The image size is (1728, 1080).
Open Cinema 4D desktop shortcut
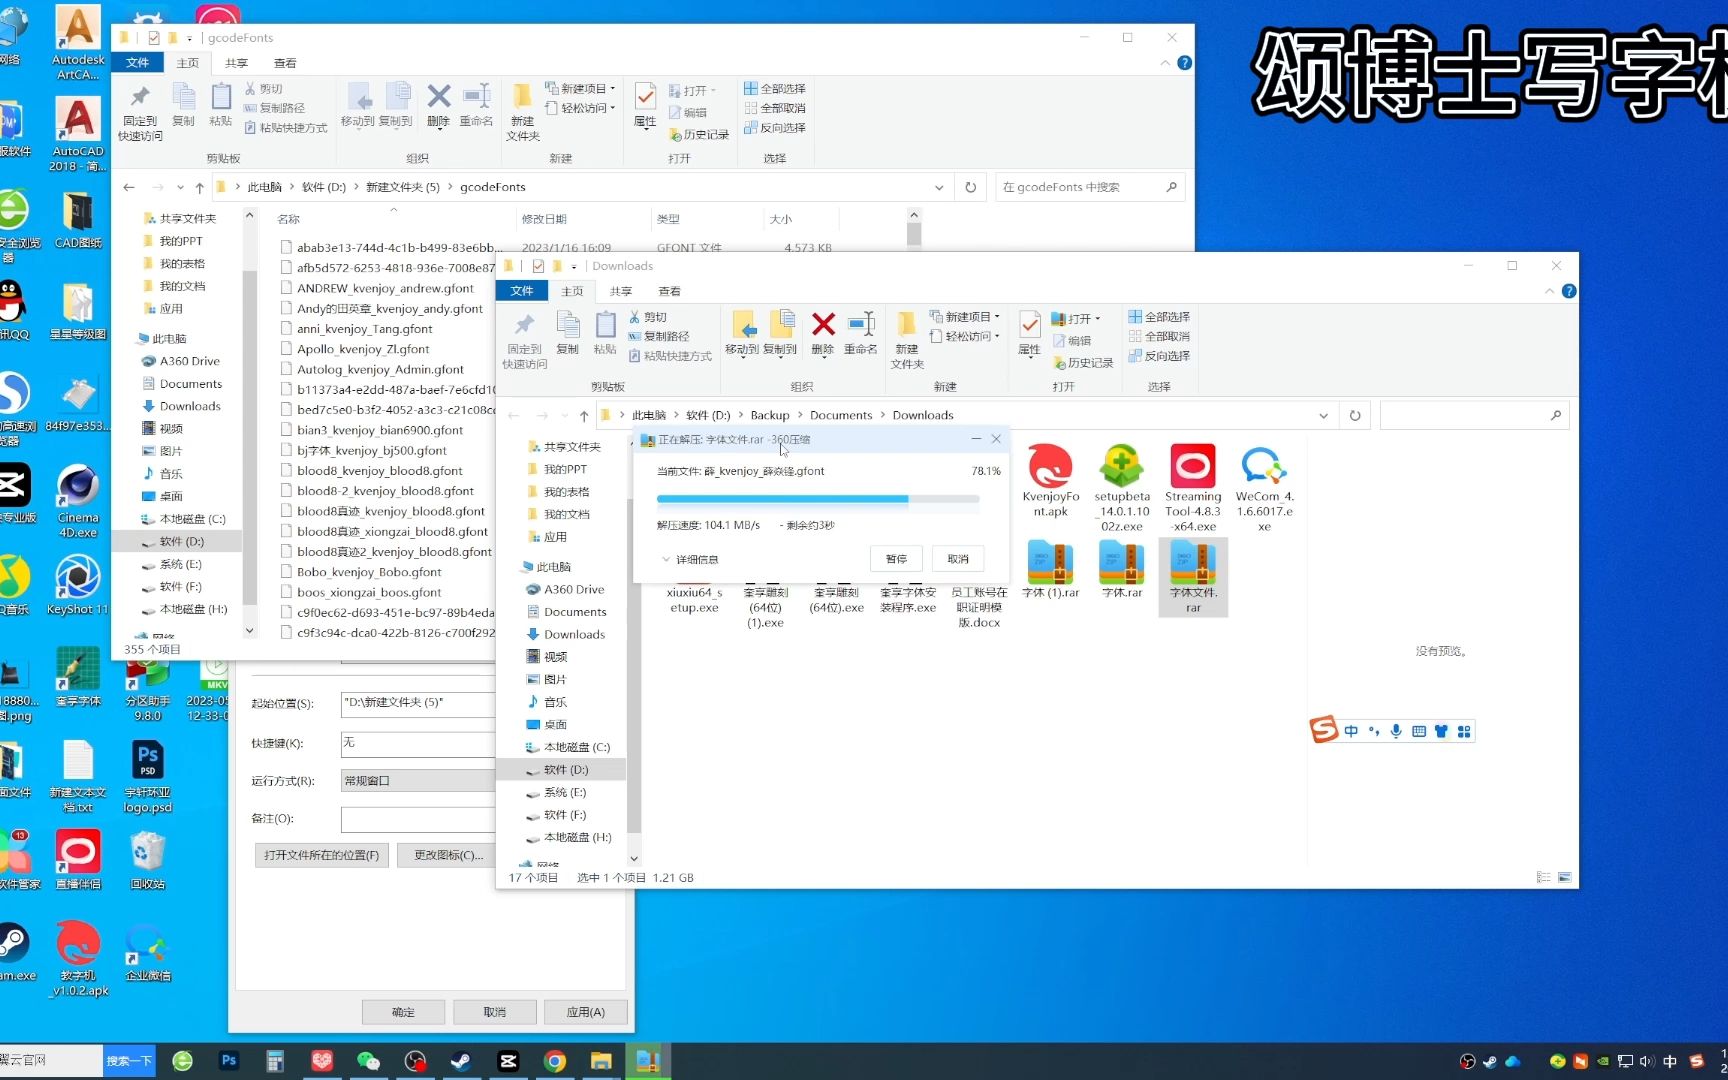click(x=78, y=502)
